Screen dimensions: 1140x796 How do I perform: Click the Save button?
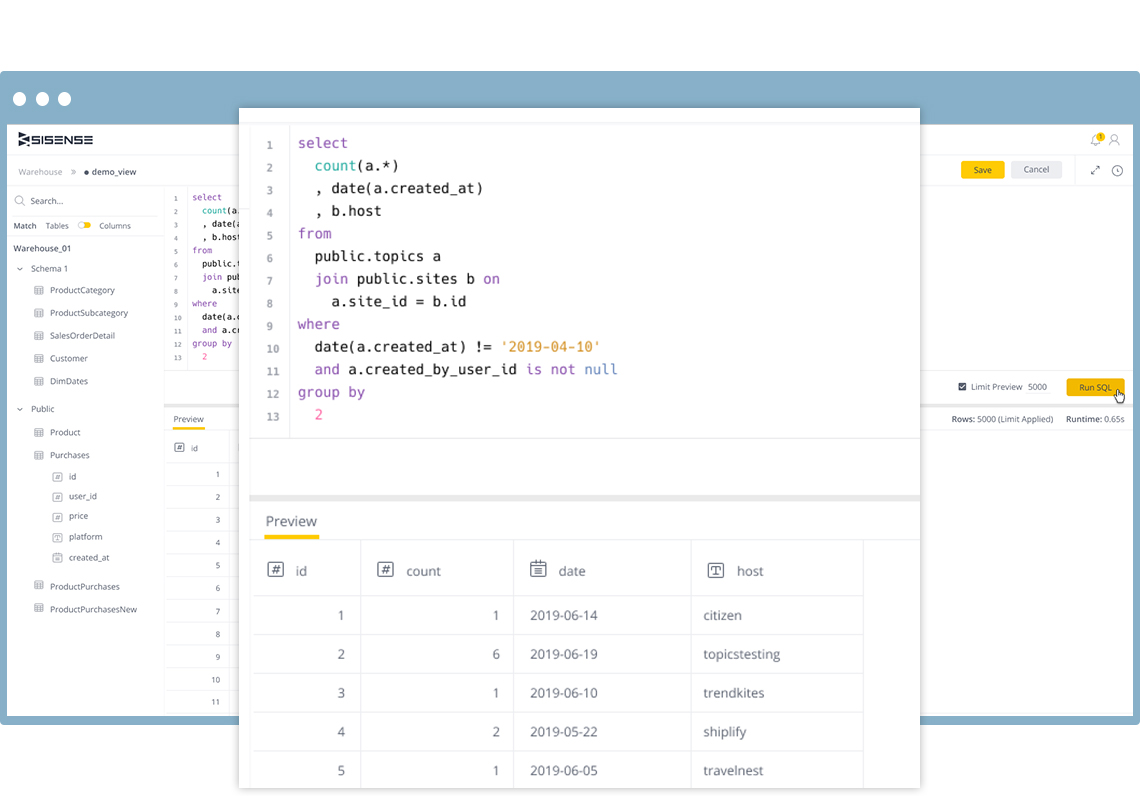982,170
